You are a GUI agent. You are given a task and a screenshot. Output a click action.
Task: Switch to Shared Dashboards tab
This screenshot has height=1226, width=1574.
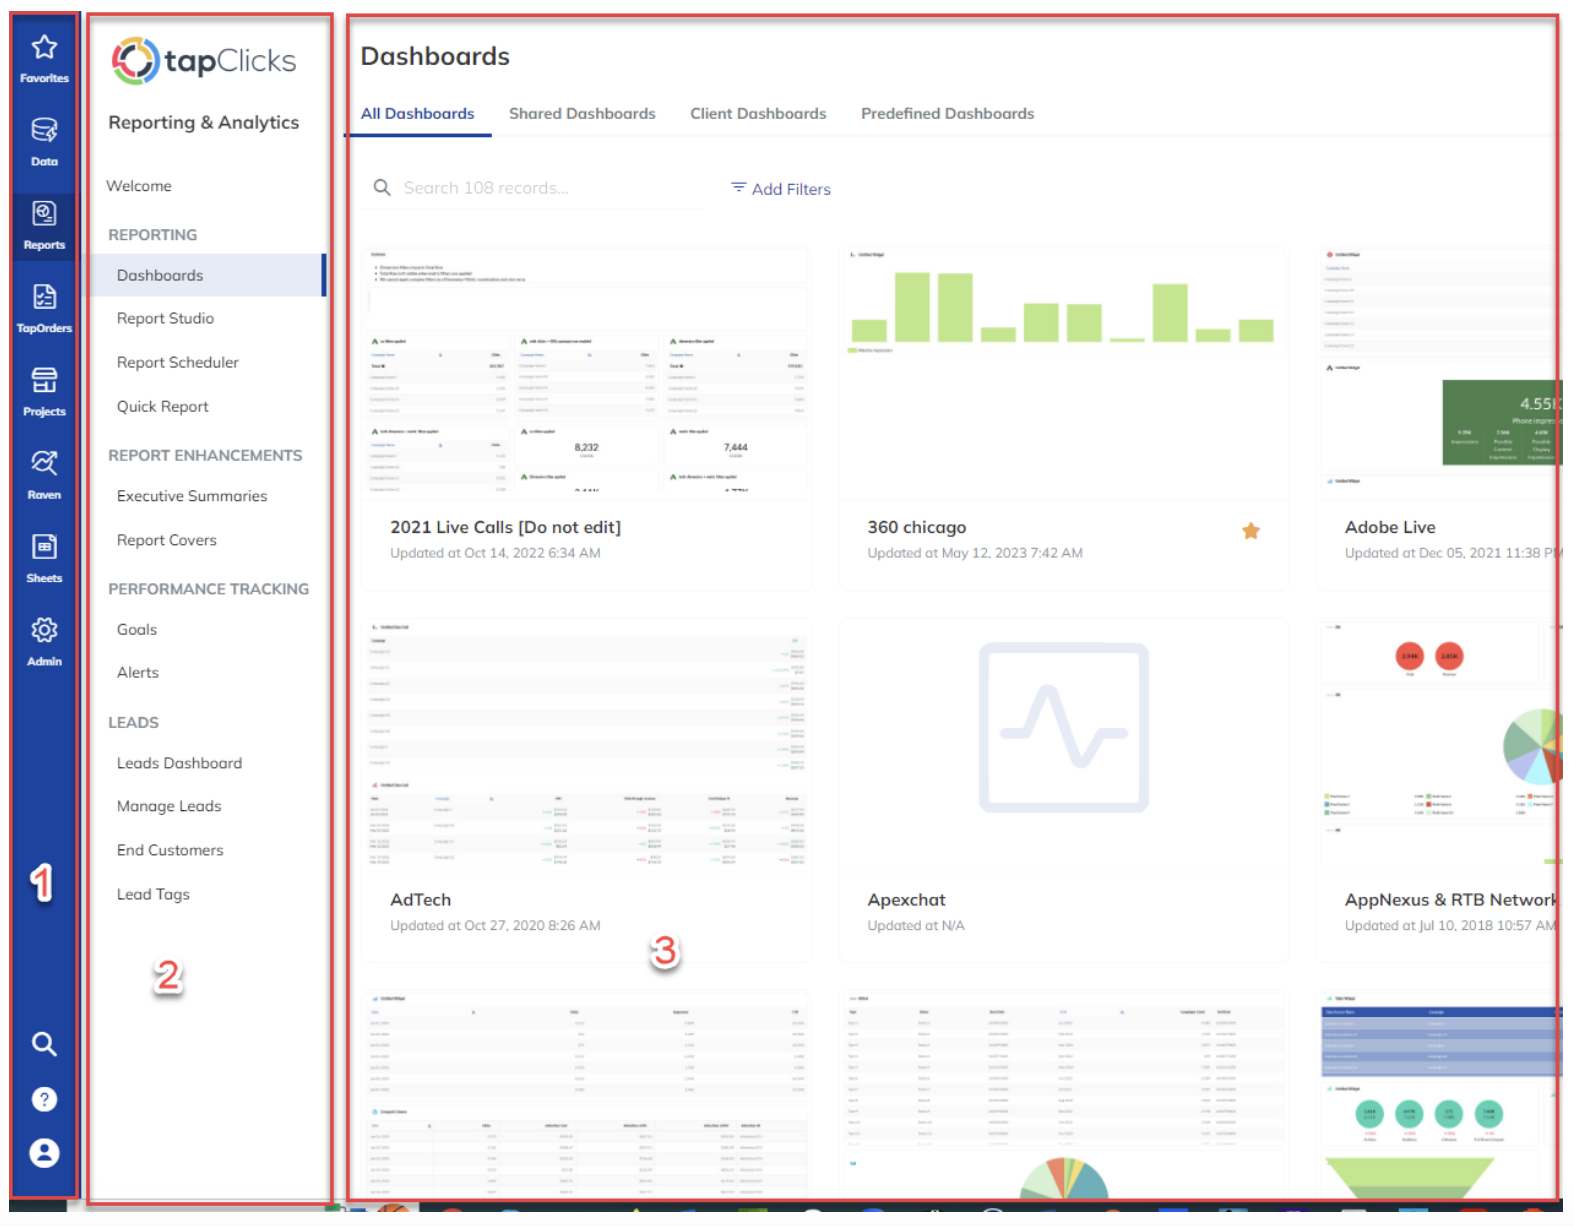click(582, 114)
